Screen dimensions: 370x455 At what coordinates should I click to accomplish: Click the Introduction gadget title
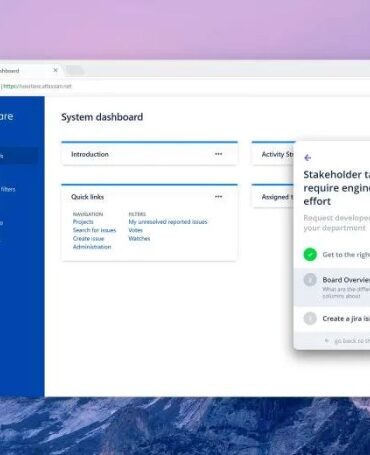click(90, 154)
